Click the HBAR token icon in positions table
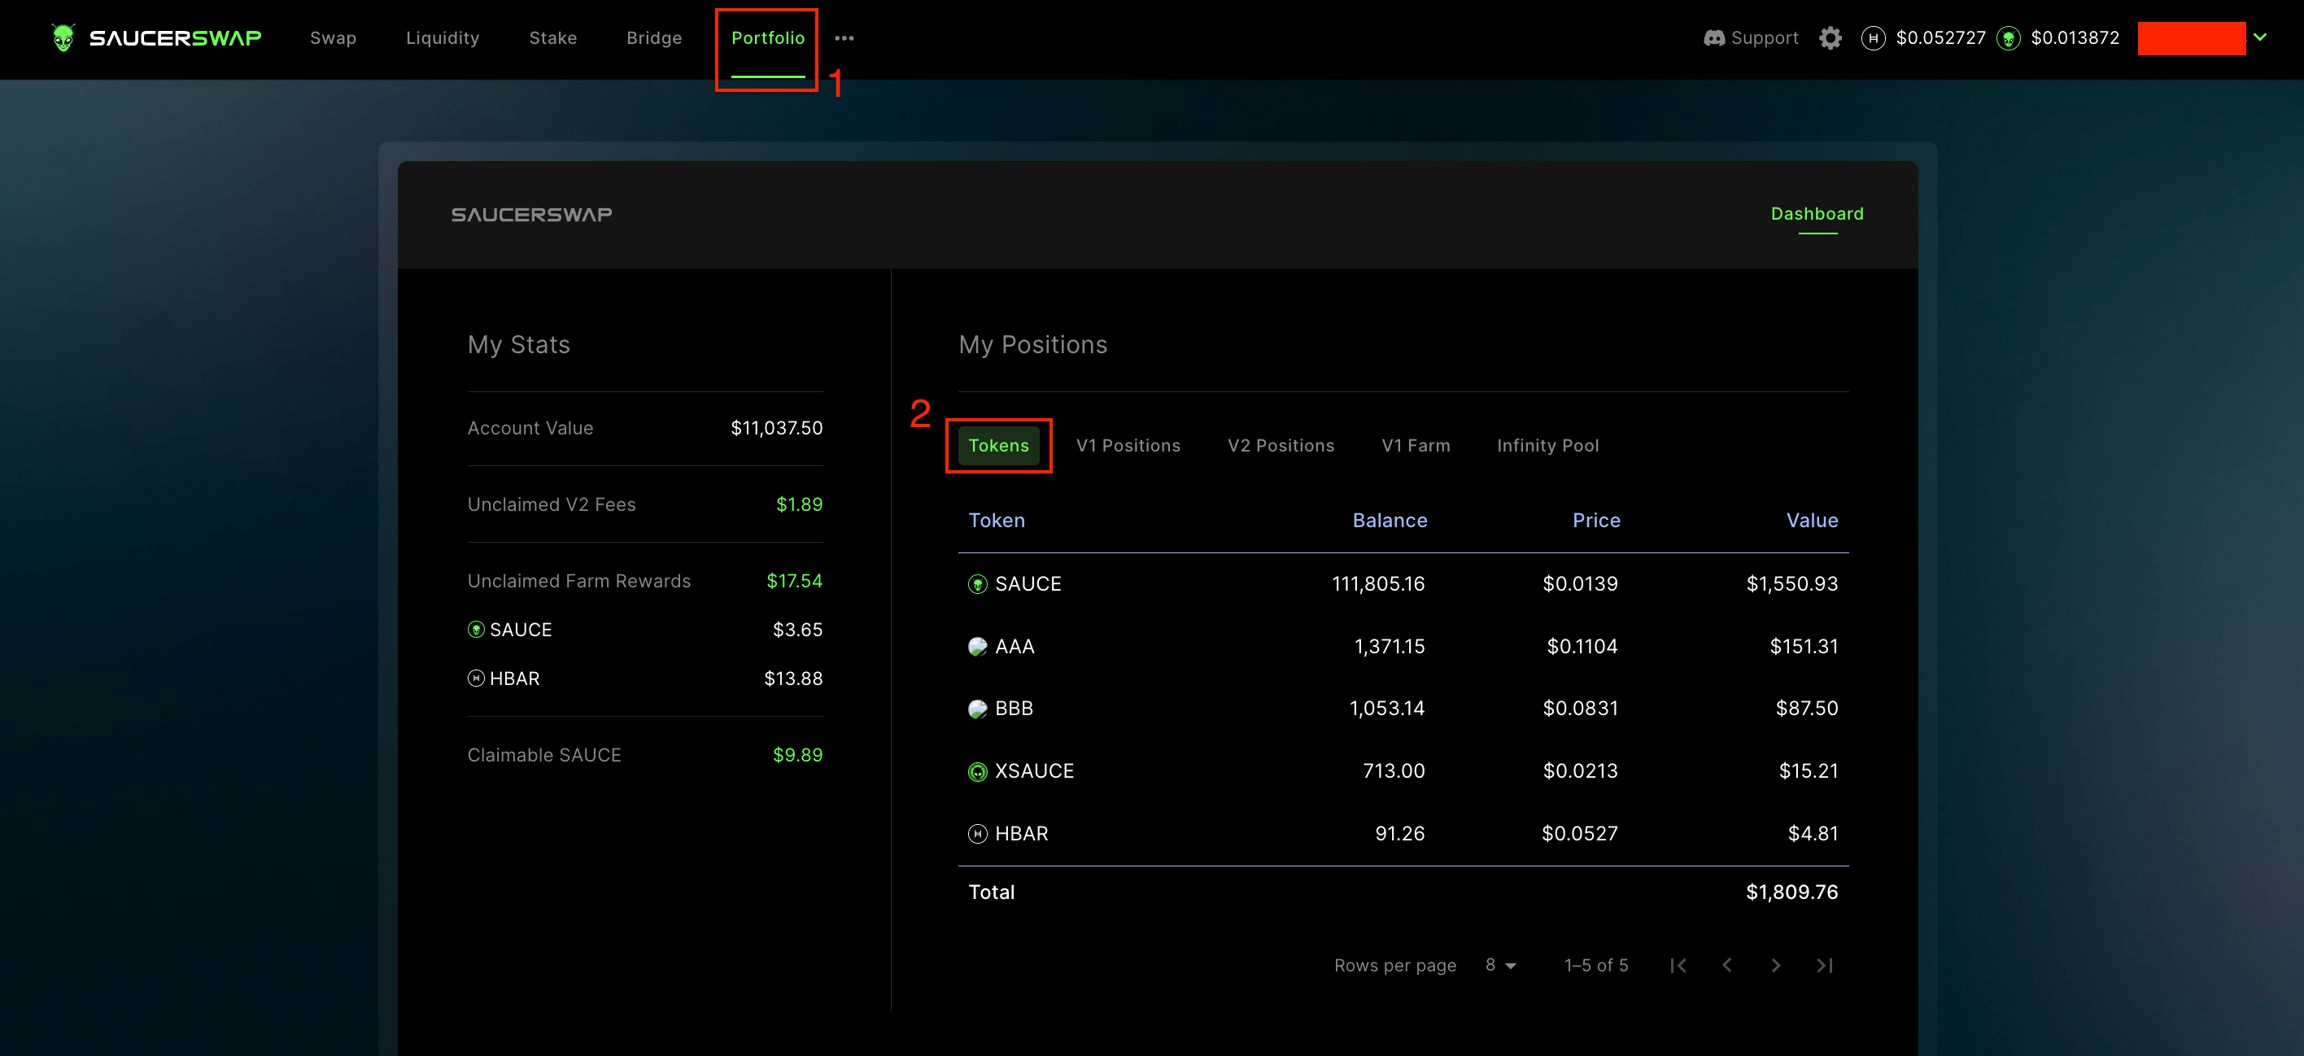The height and width of the screenshot is (1056, 2304). [x=978, y=834]
